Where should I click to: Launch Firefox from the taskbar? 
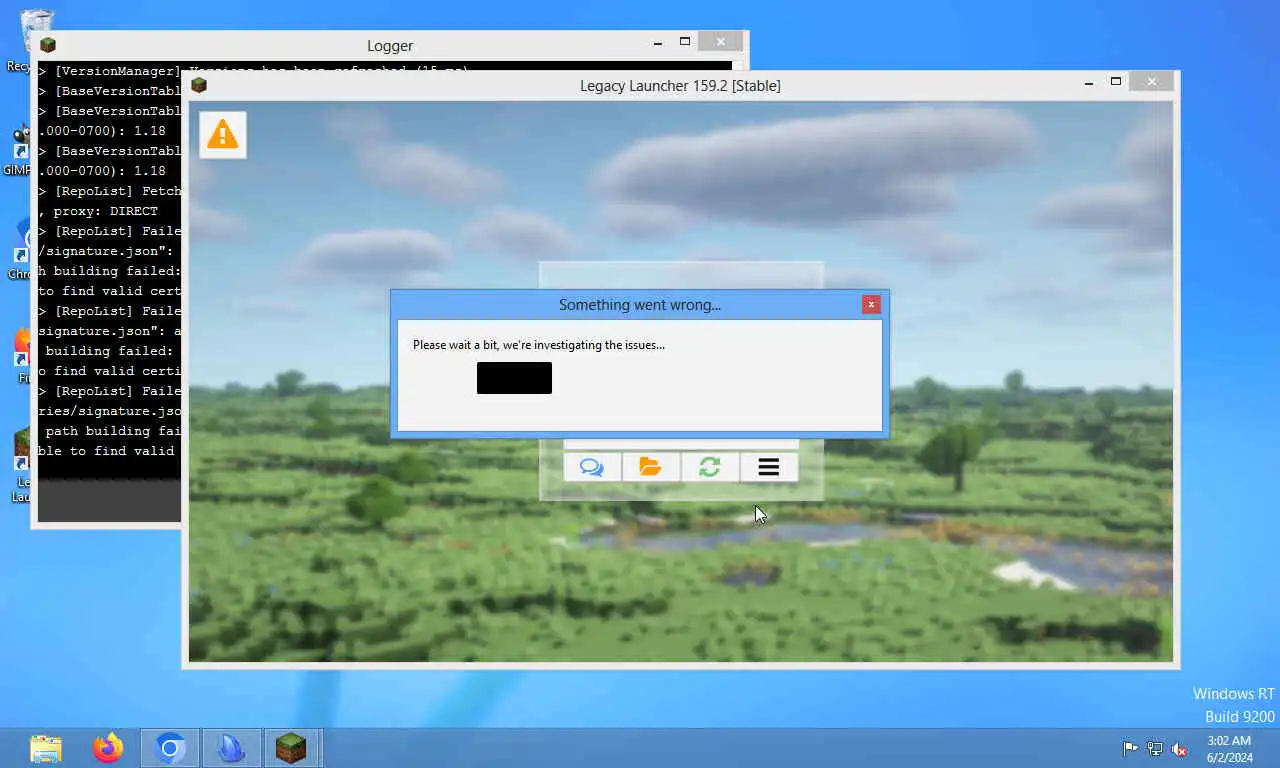coord(108,748)
